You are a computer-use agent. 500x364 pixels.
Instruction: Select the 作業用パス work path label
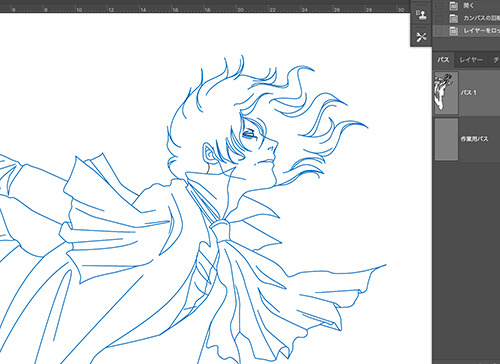(x=474, y=139)
